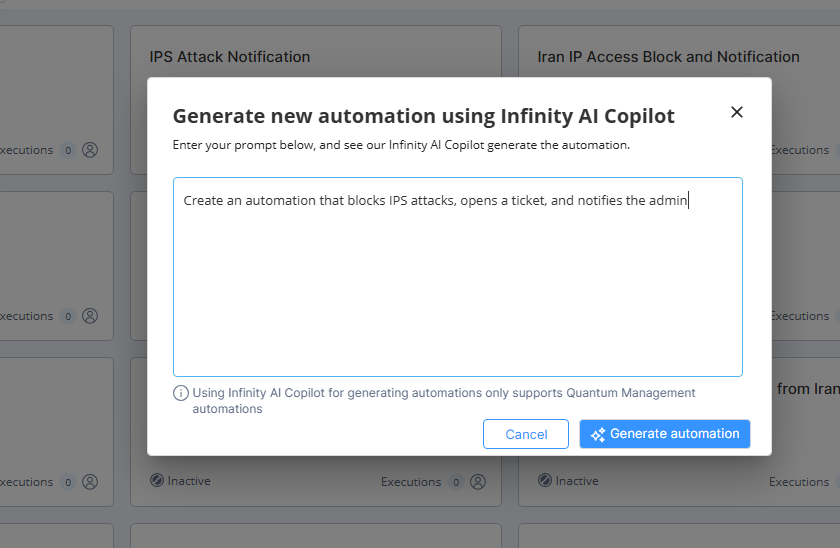Click user icon on bottom middle Inactive card

pos(478,482)
